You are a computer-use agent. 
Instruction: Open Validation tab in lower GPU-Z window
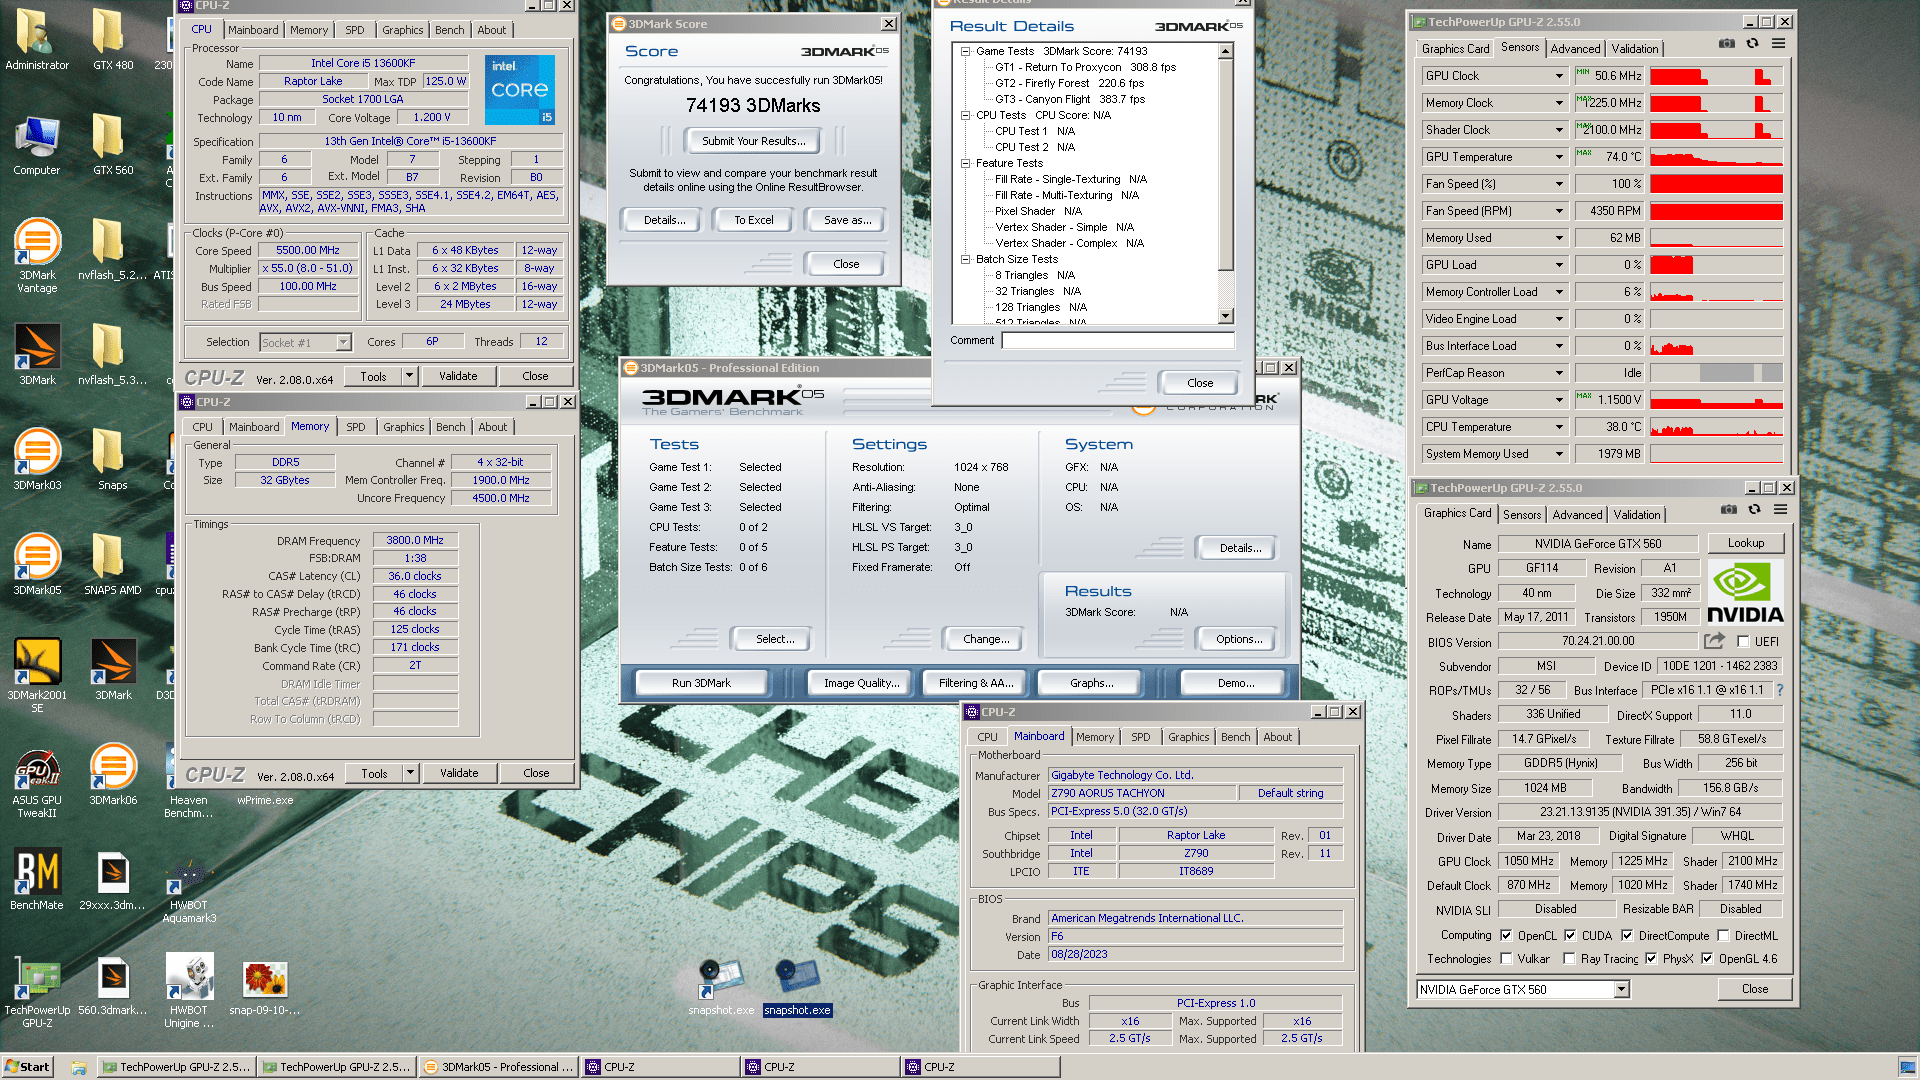[x=1637, y=515]
